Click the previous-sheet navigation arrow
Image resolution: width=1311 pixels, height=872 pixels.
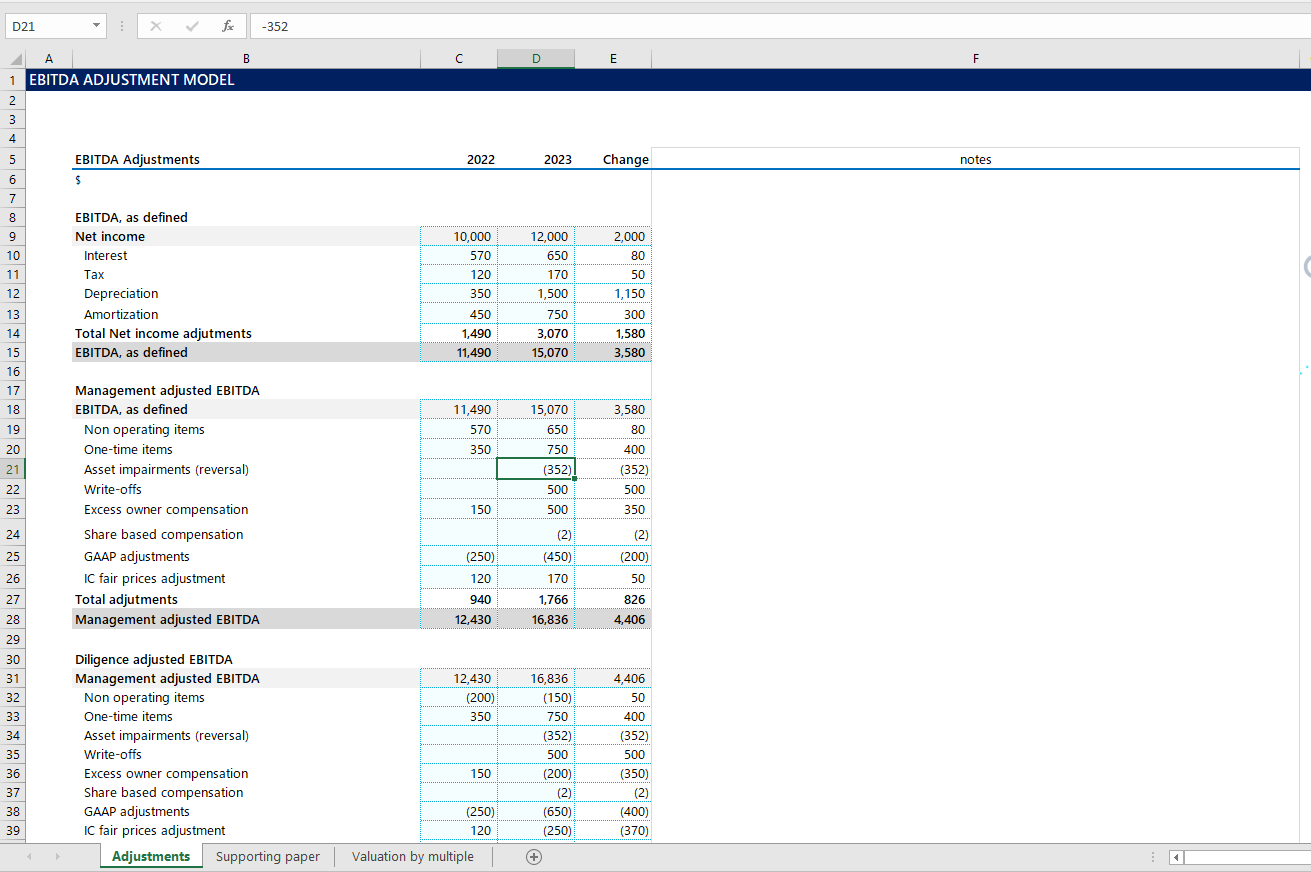point(28,856)
